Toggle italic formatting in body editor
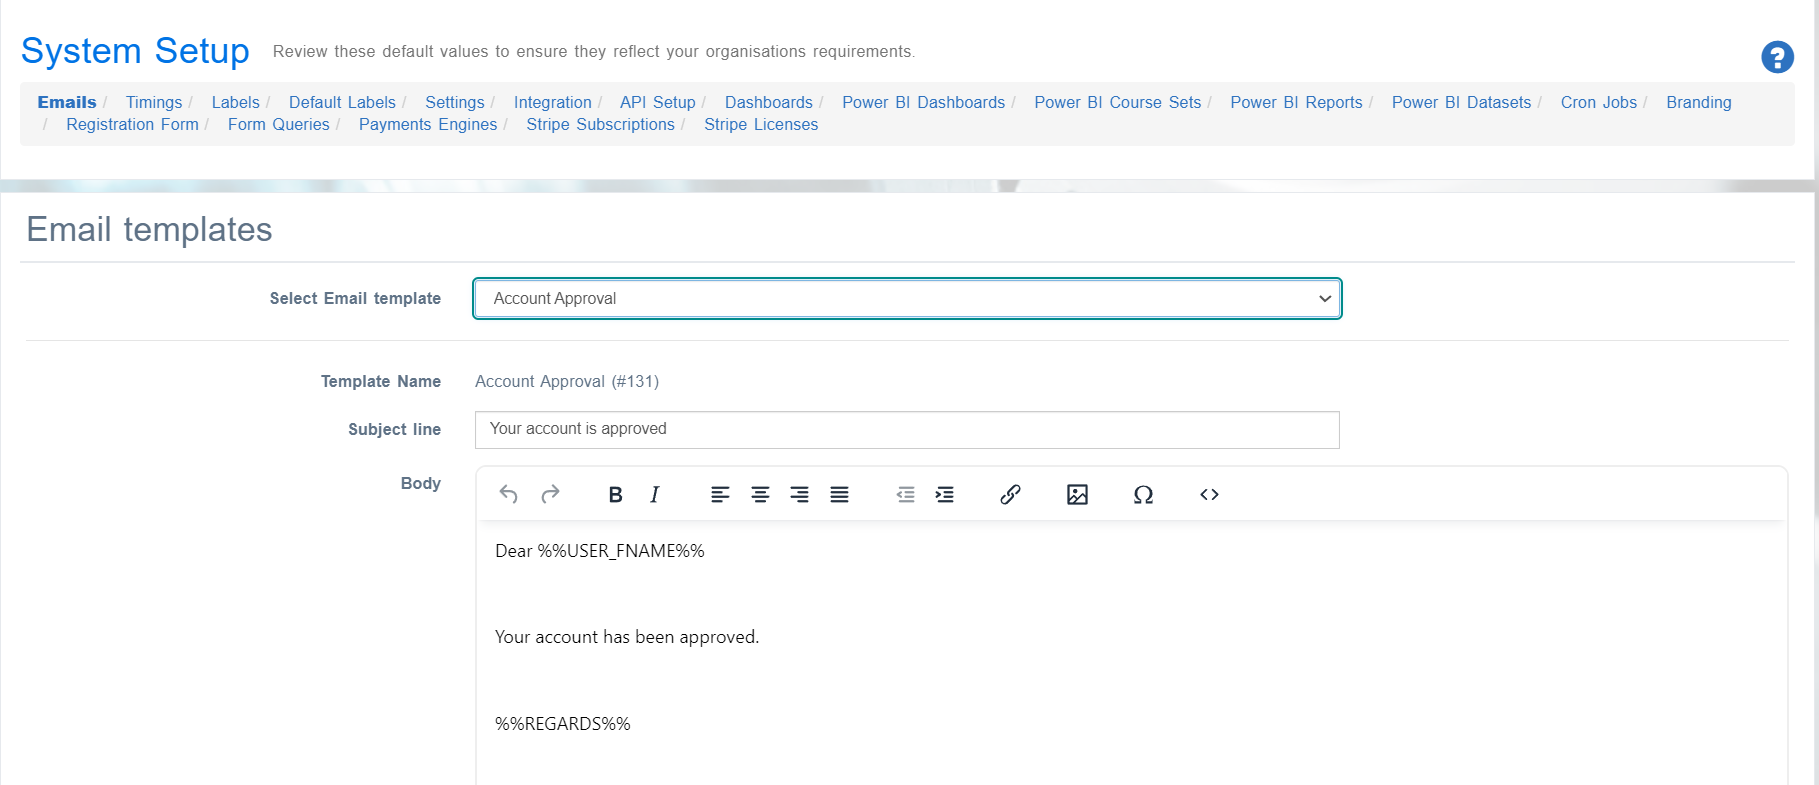This screenshot has height=785, width=1819. 655,494
